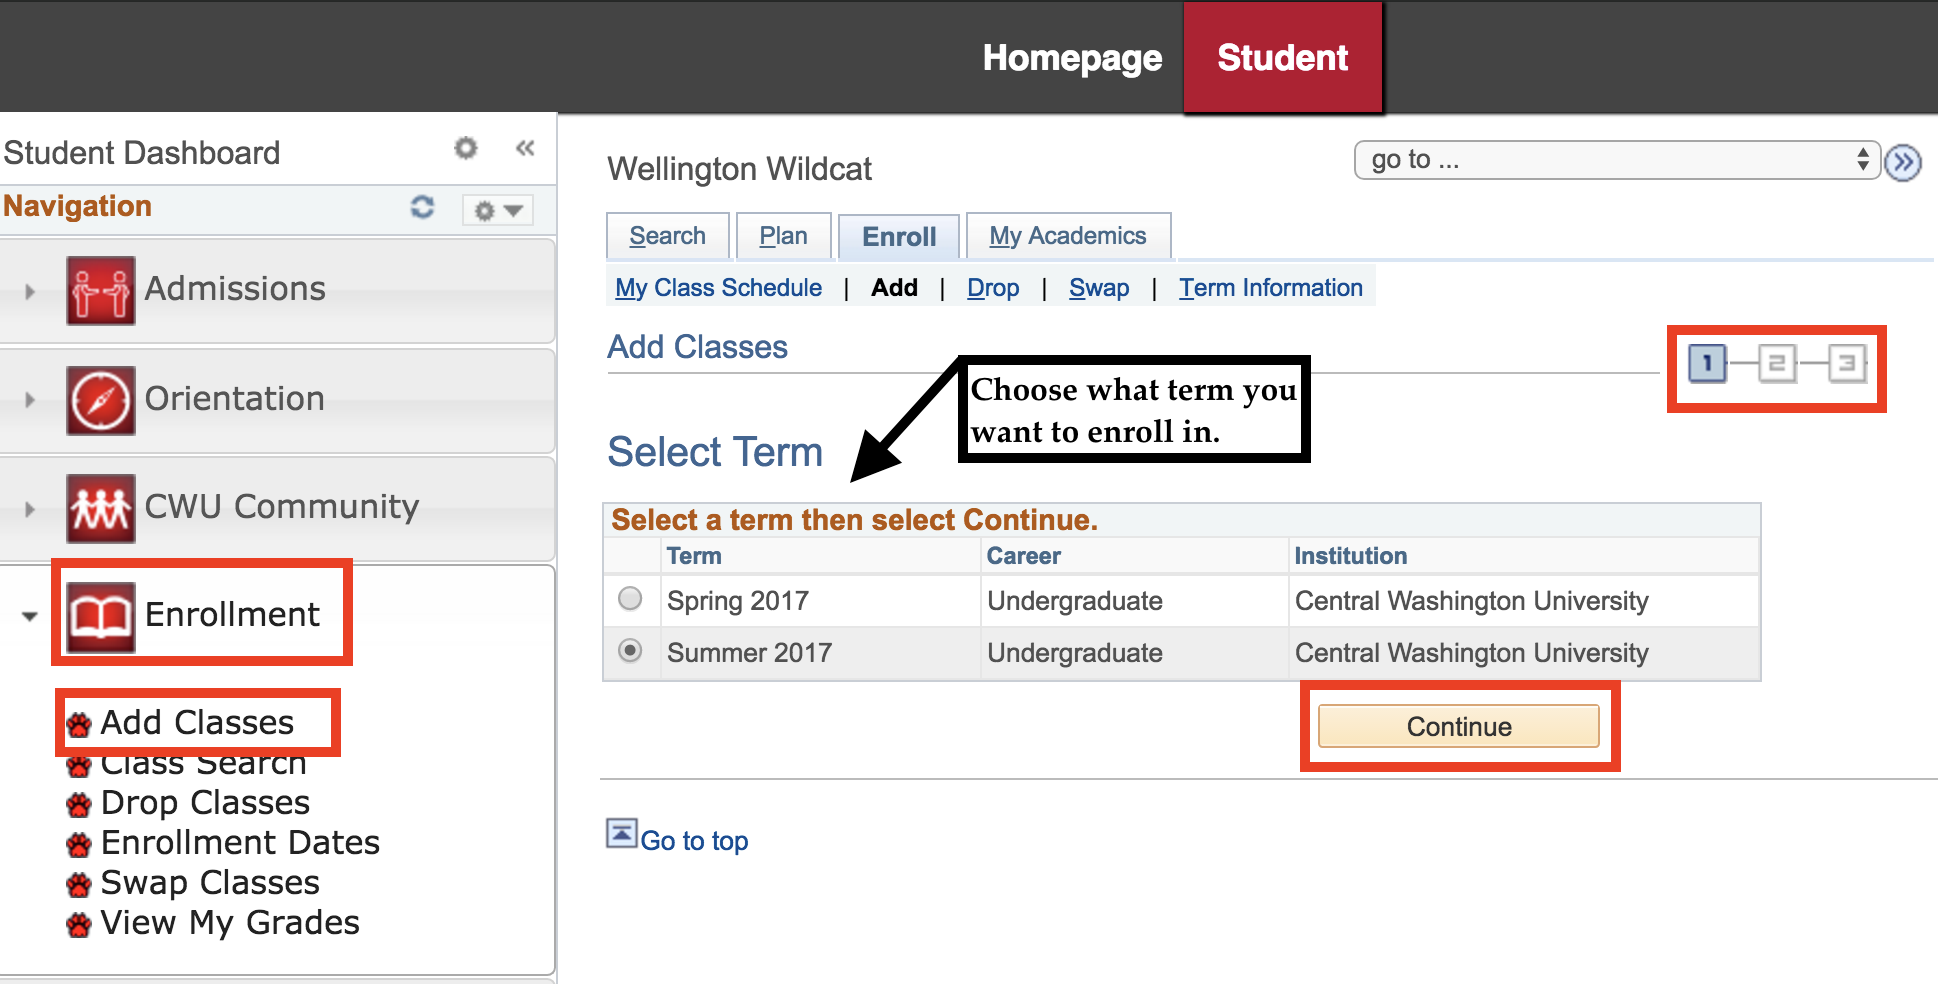Select the Spring 2017 term radio button
Image resolution: width=1938 pixels, height=984 pixels.
coord(630,598)
